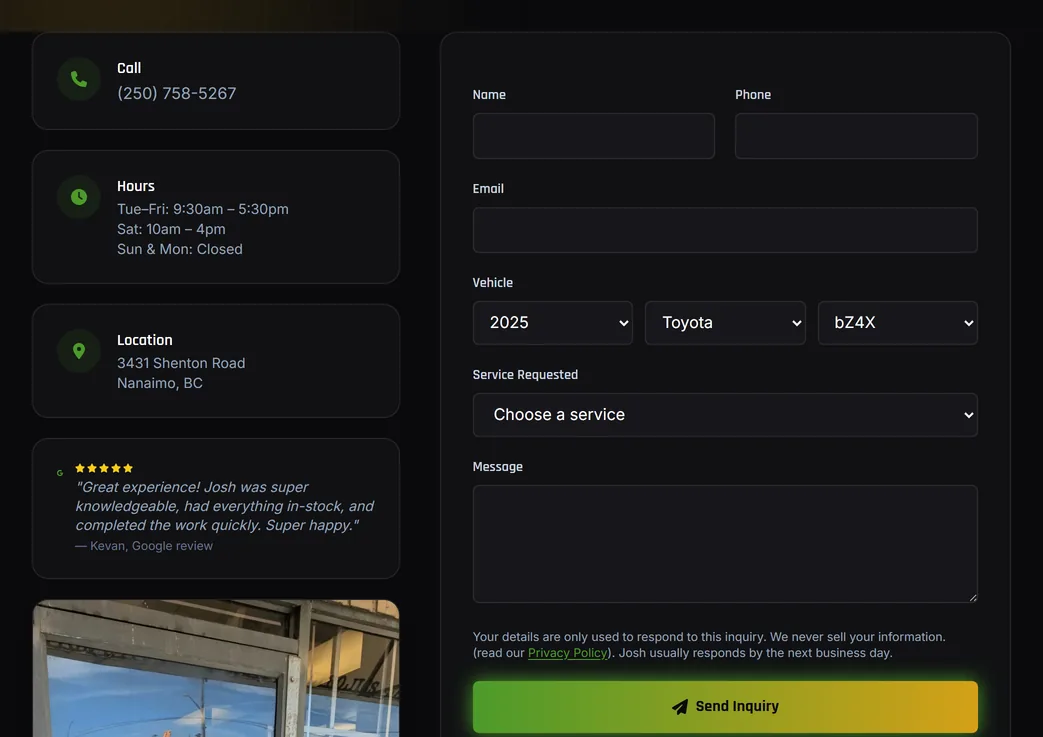The image size is (1043, 737).
Task: Click the green phone icon
Action: (x=78, y=79)
